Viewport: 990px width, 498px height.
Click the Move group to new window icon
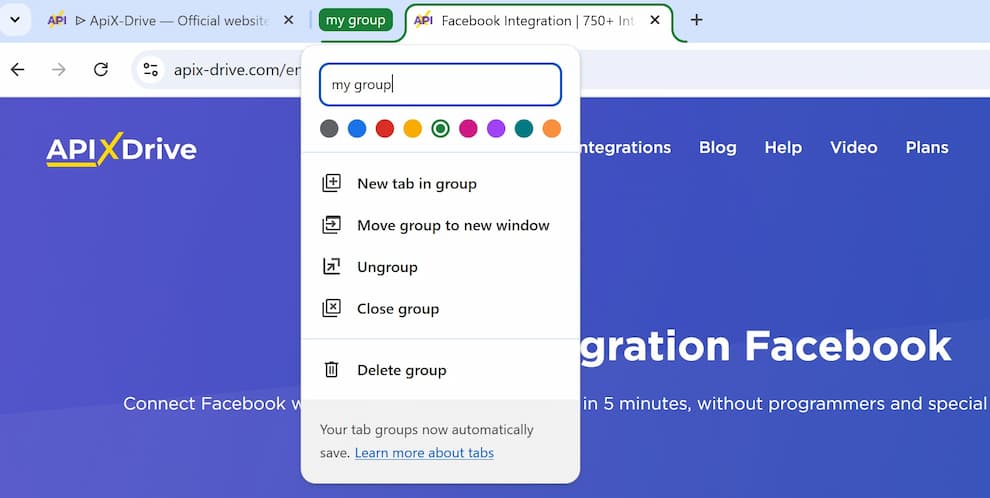[331, 225]
